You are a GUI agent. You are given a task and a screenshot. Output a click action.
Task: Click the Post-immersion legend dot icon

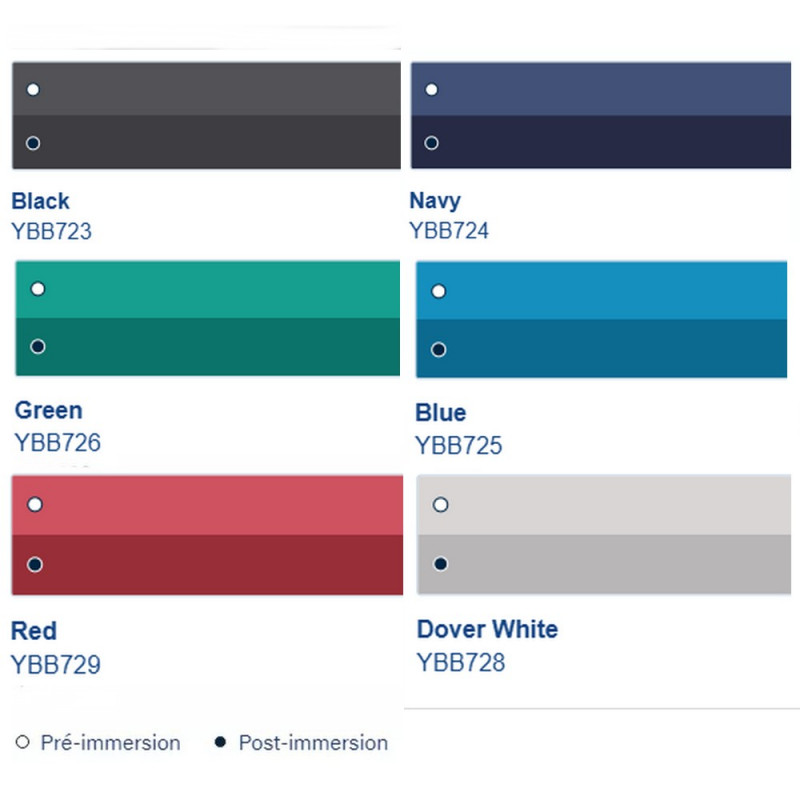[220, 743]
